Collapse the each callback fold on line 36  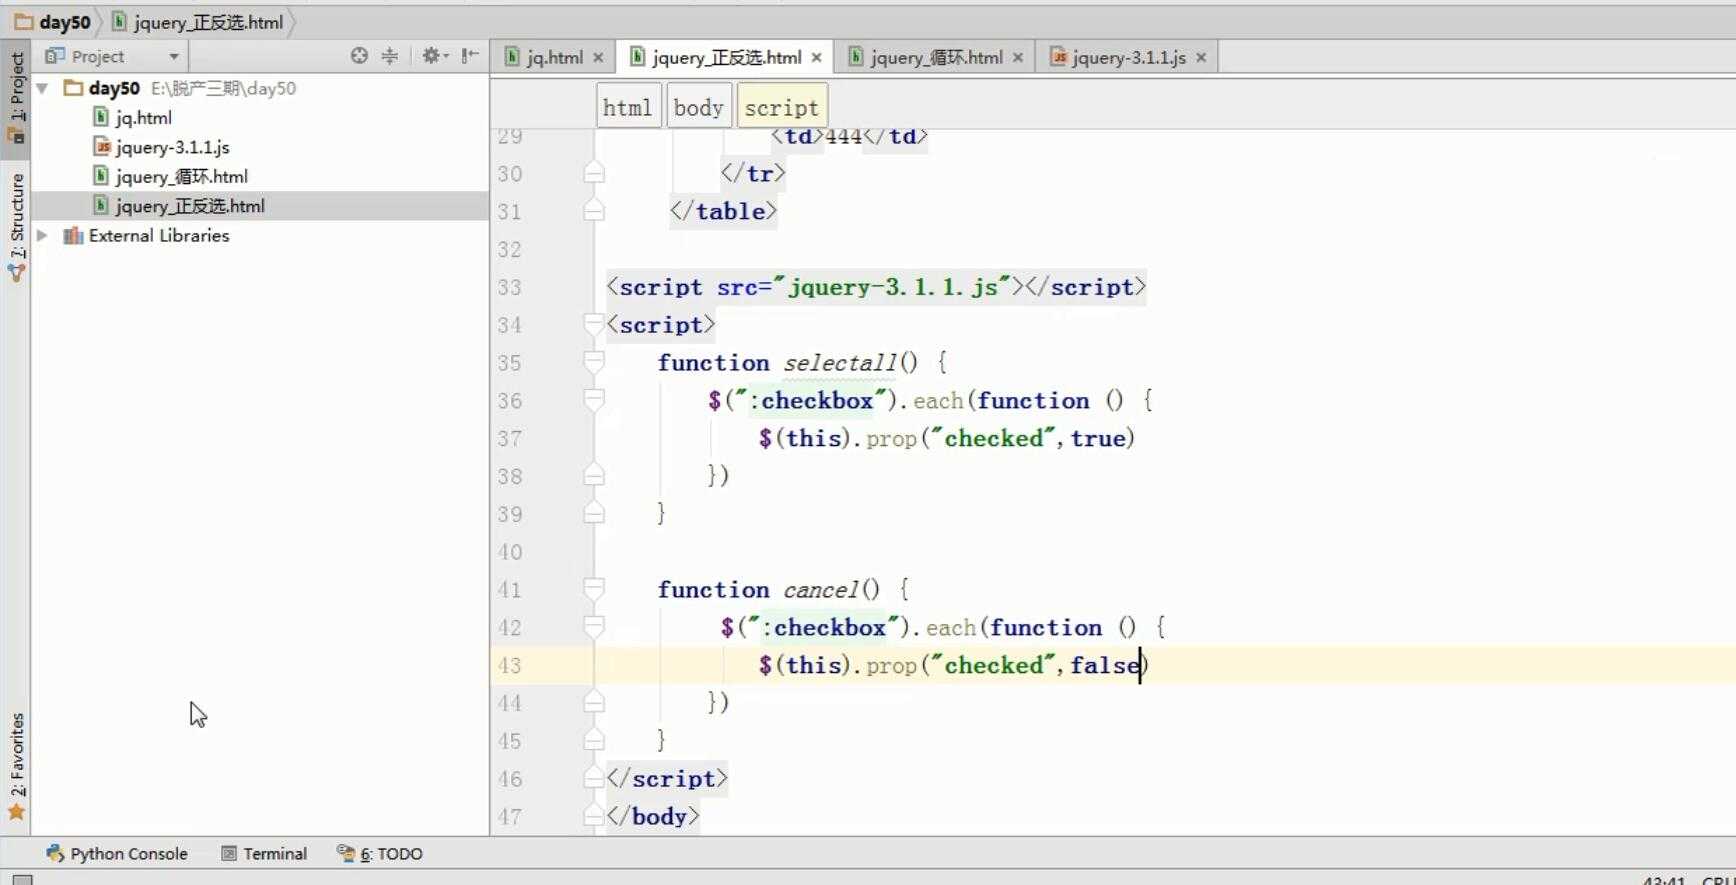coord(594,400)
